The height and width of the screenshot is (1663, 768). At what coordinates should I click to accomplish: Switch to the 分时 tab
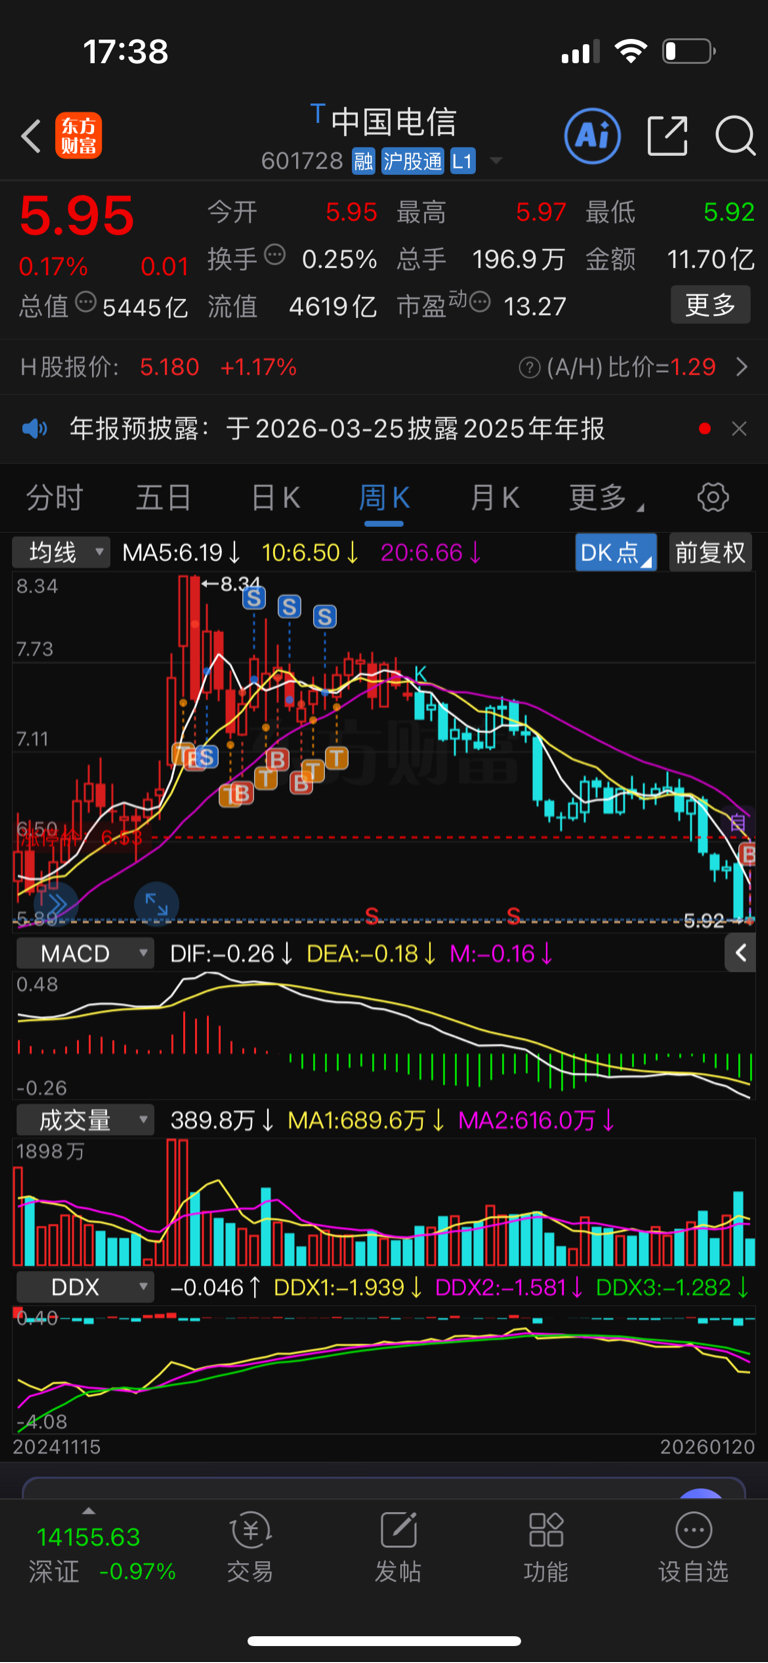pyautogui.click(x=54, y=497)
